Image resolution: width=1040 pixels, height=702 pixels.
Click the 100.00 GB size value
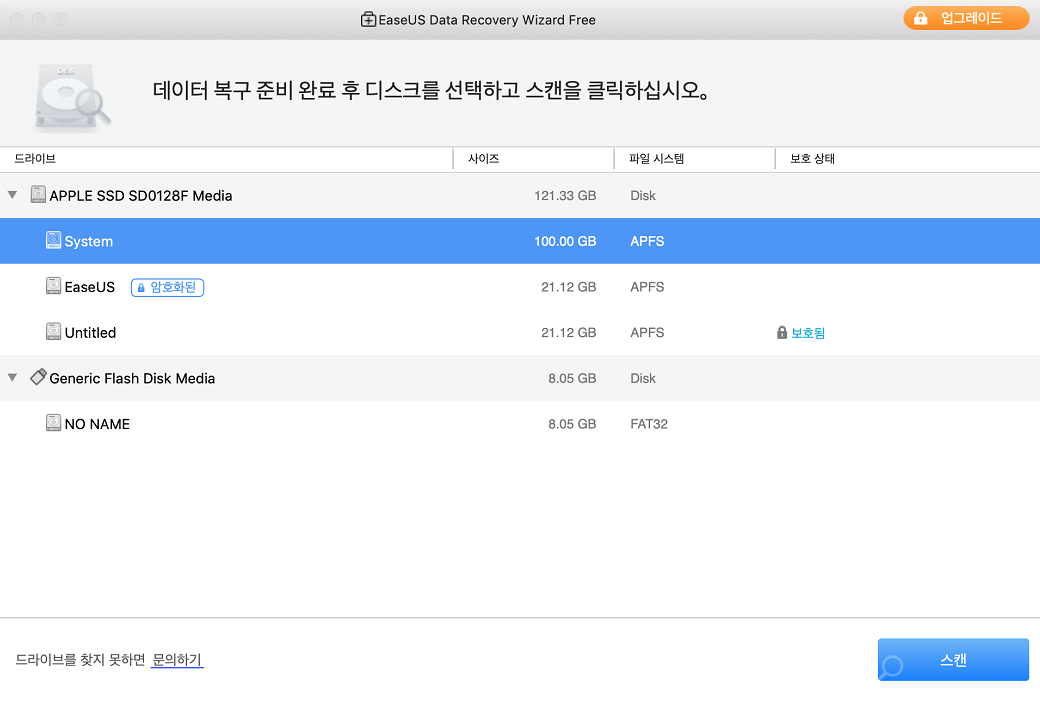point(565,242)
